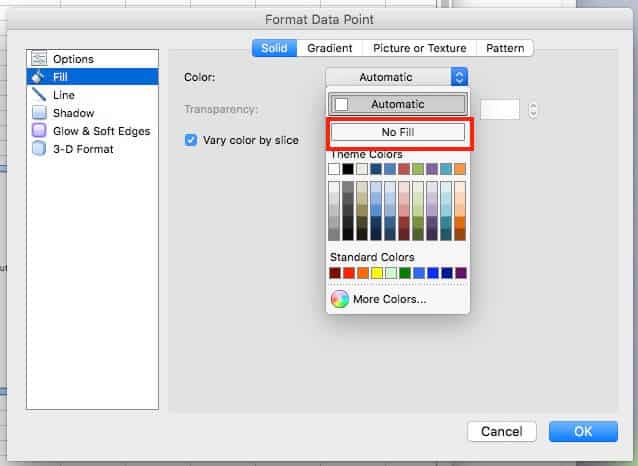Viewport: 638px width, 466px height.
Task: Pick the darkest shade in green column
Action: tap(418, 234)
